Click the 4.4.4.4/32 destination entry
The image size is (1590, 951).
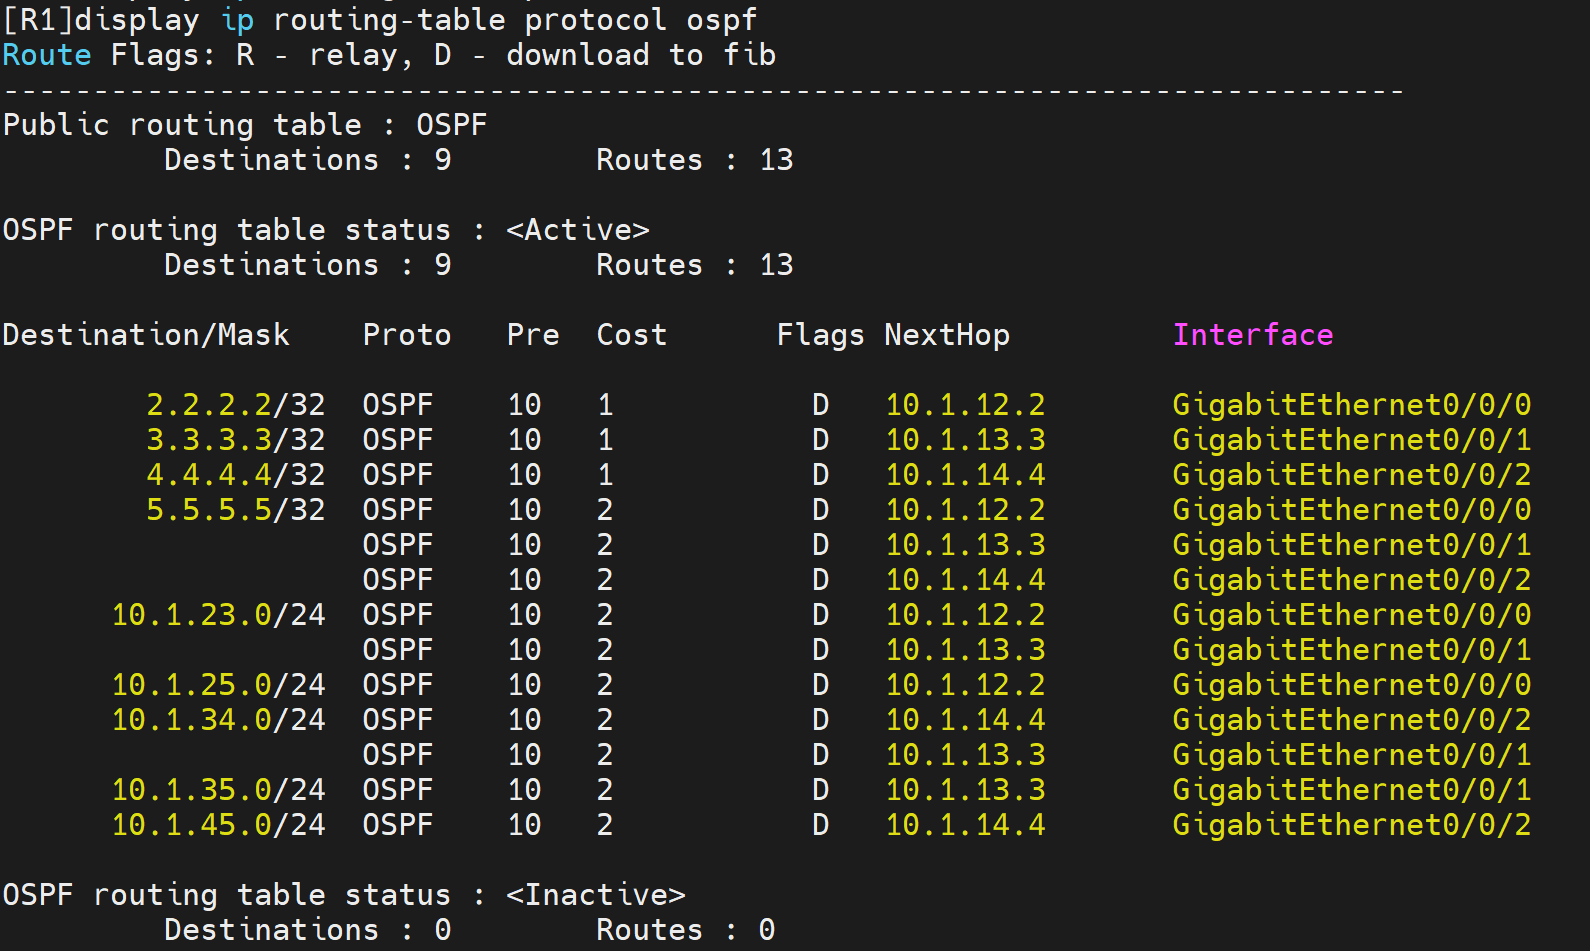click(x=235, y=475)
